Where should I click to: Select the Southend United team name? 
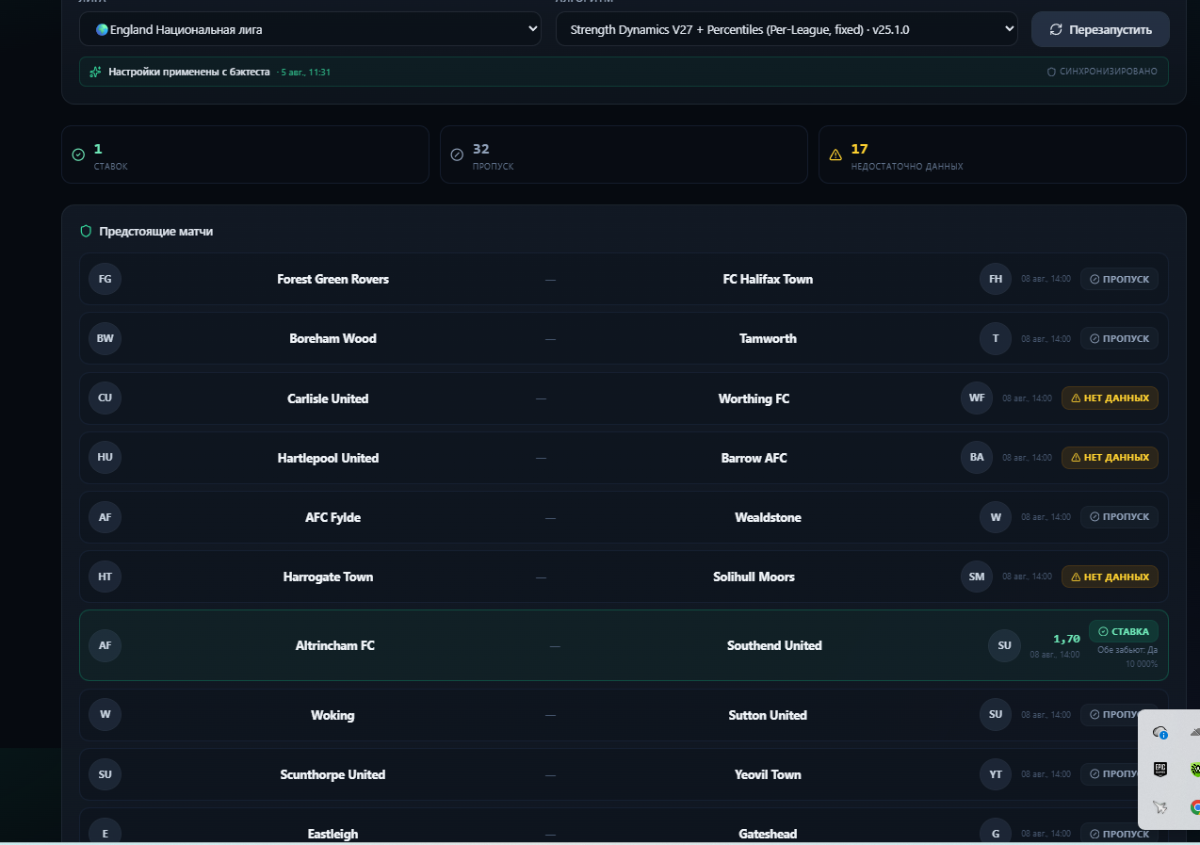pyautogui.click(x=774, y=646)
